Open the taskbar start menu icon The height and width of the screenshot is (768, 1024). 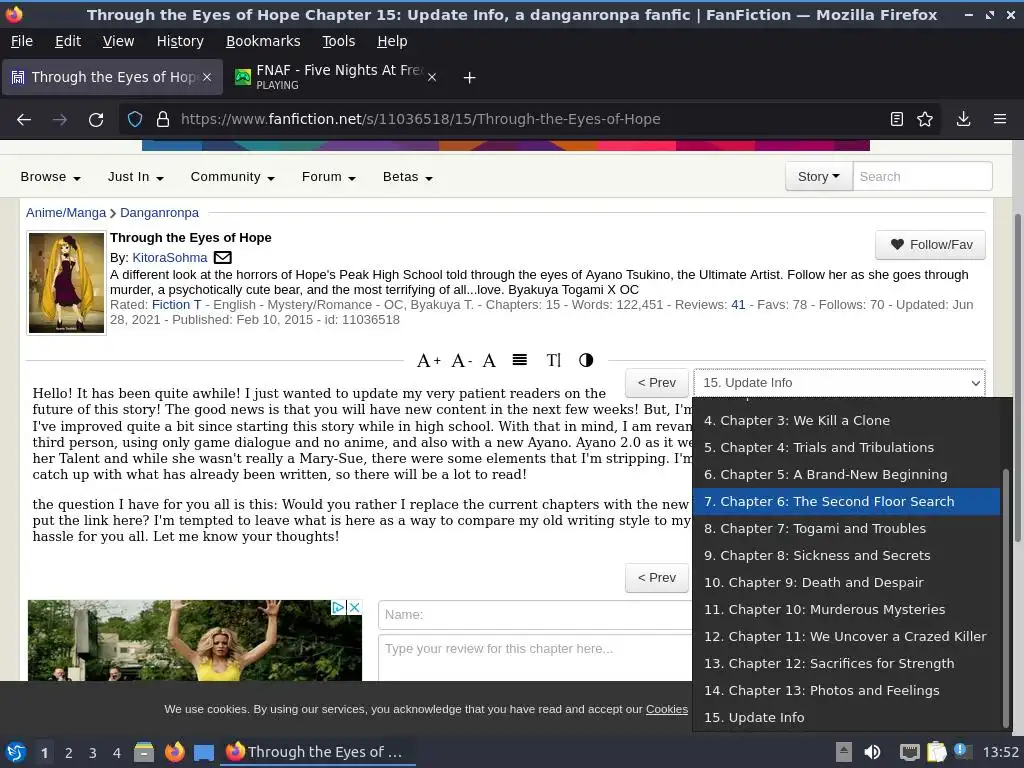16,752
